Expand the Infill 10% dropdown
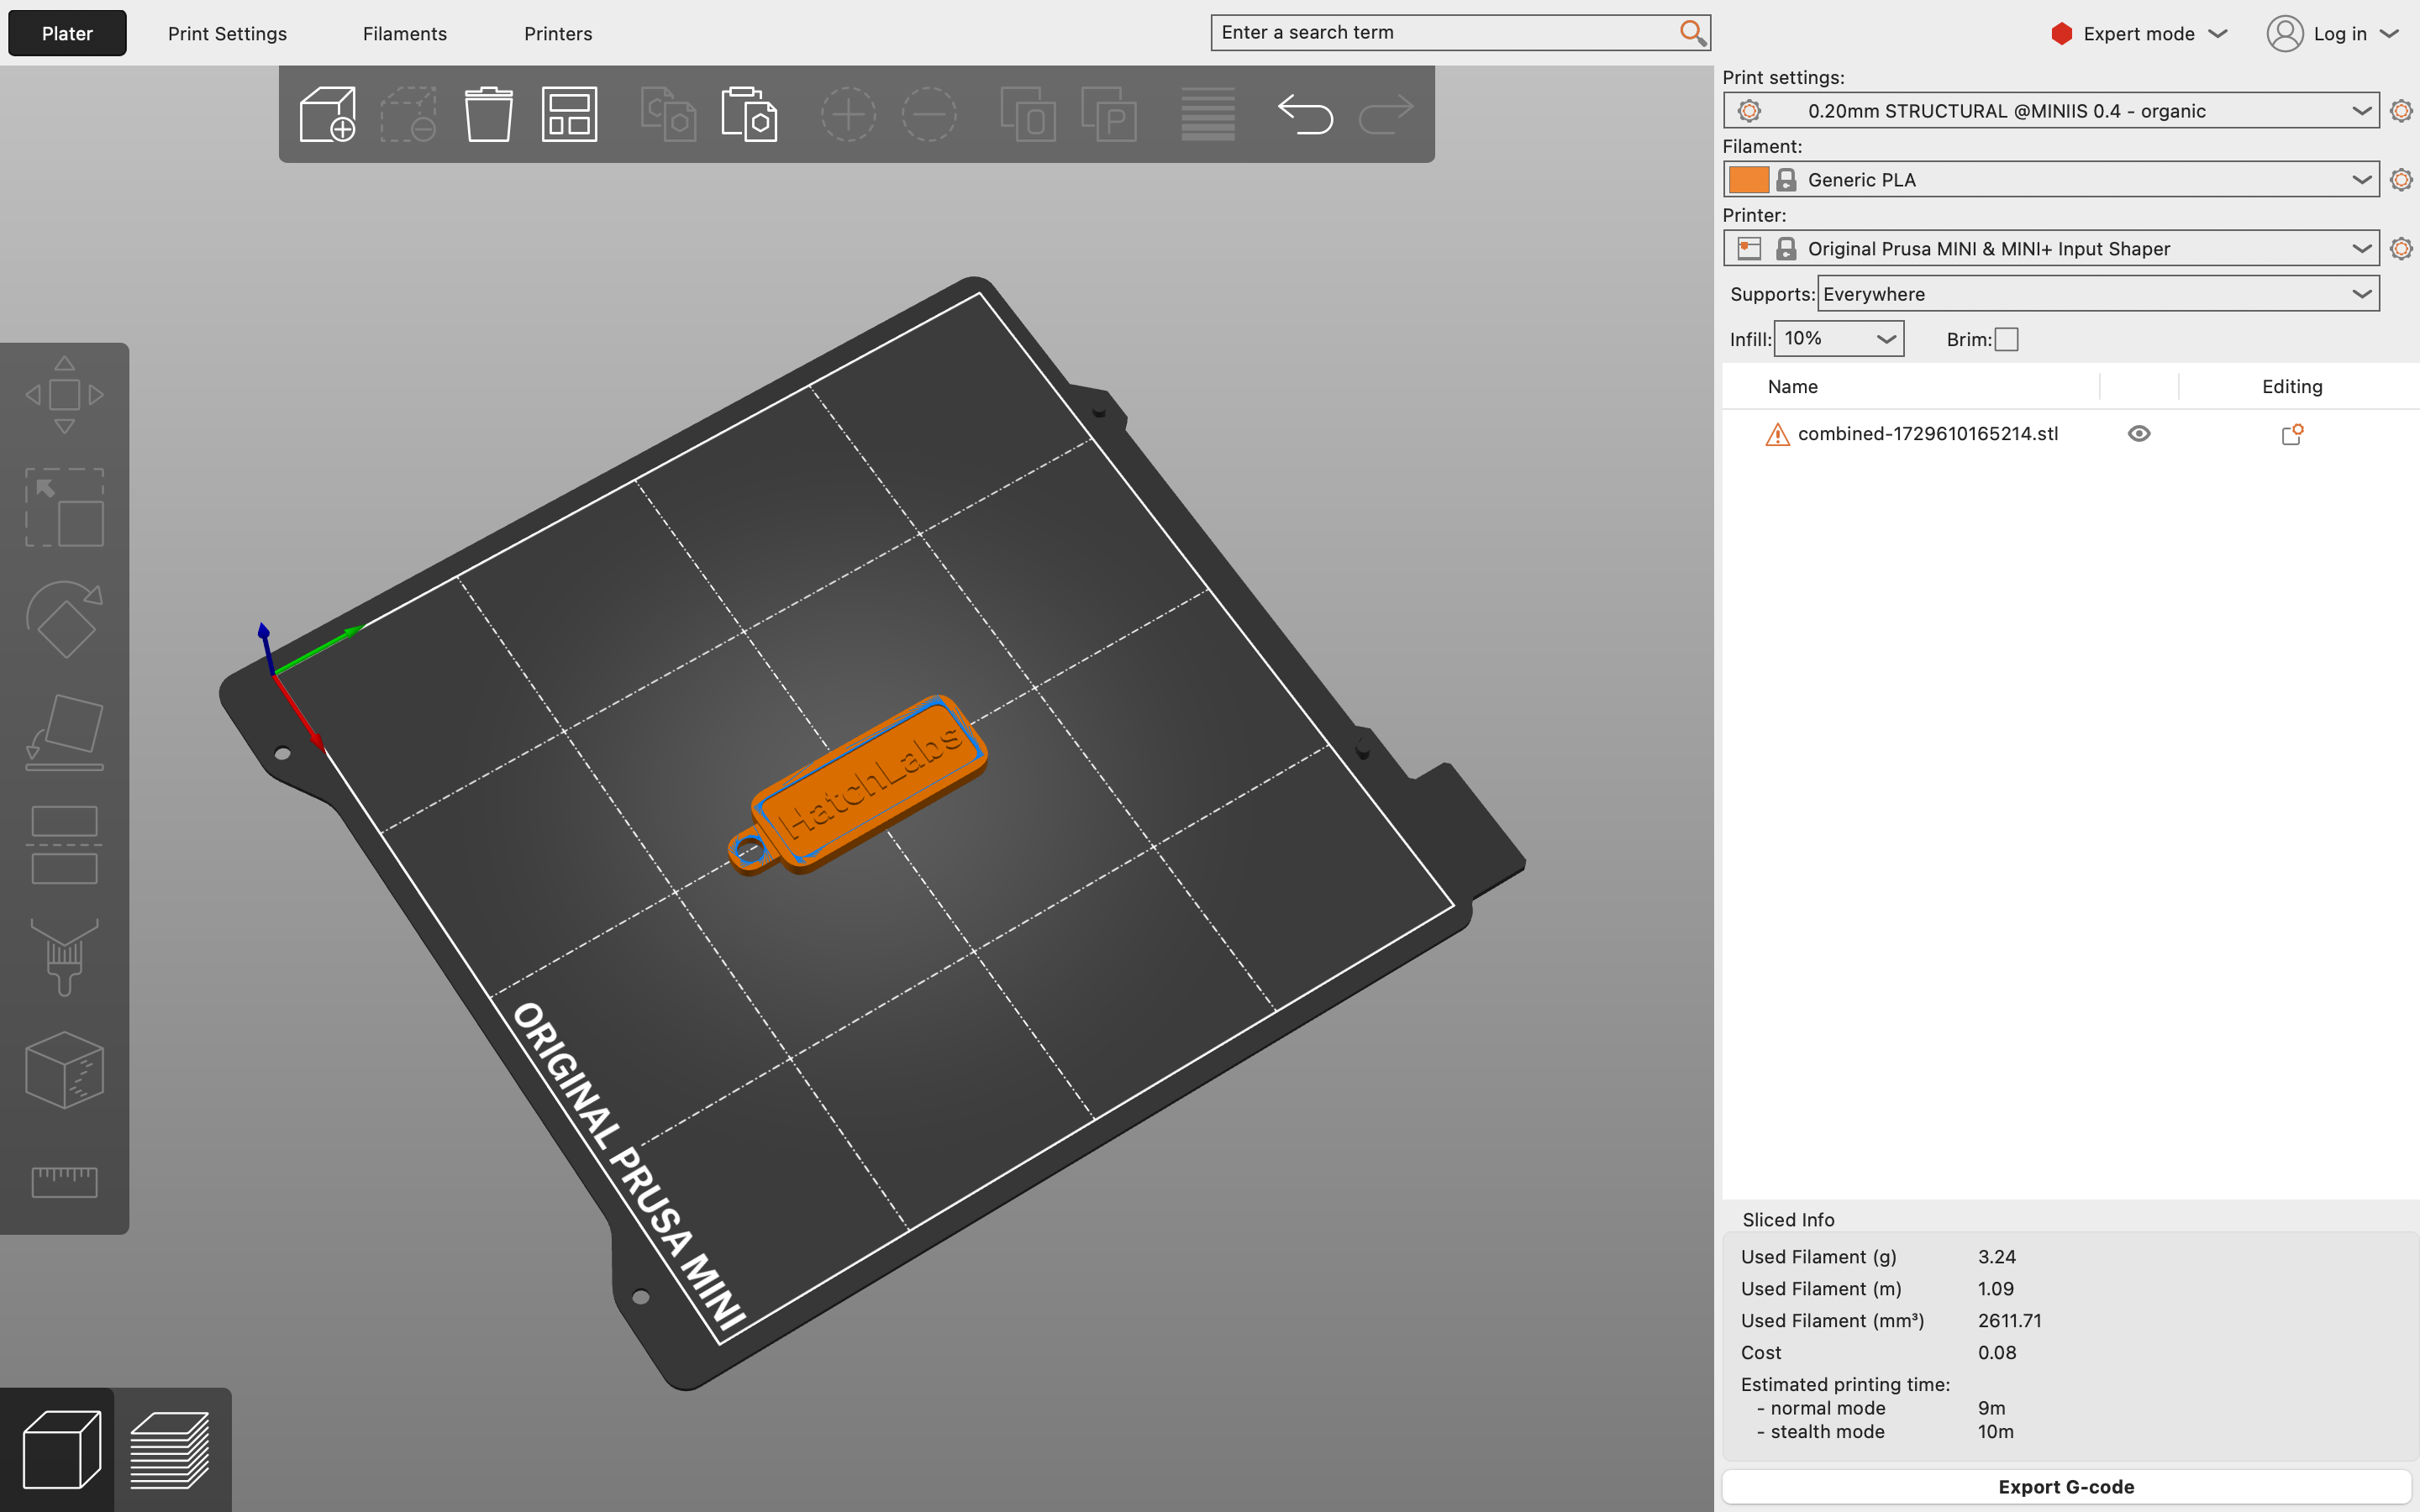Viewport: 2420px width, 1512px height. [x=1839, y=339]
